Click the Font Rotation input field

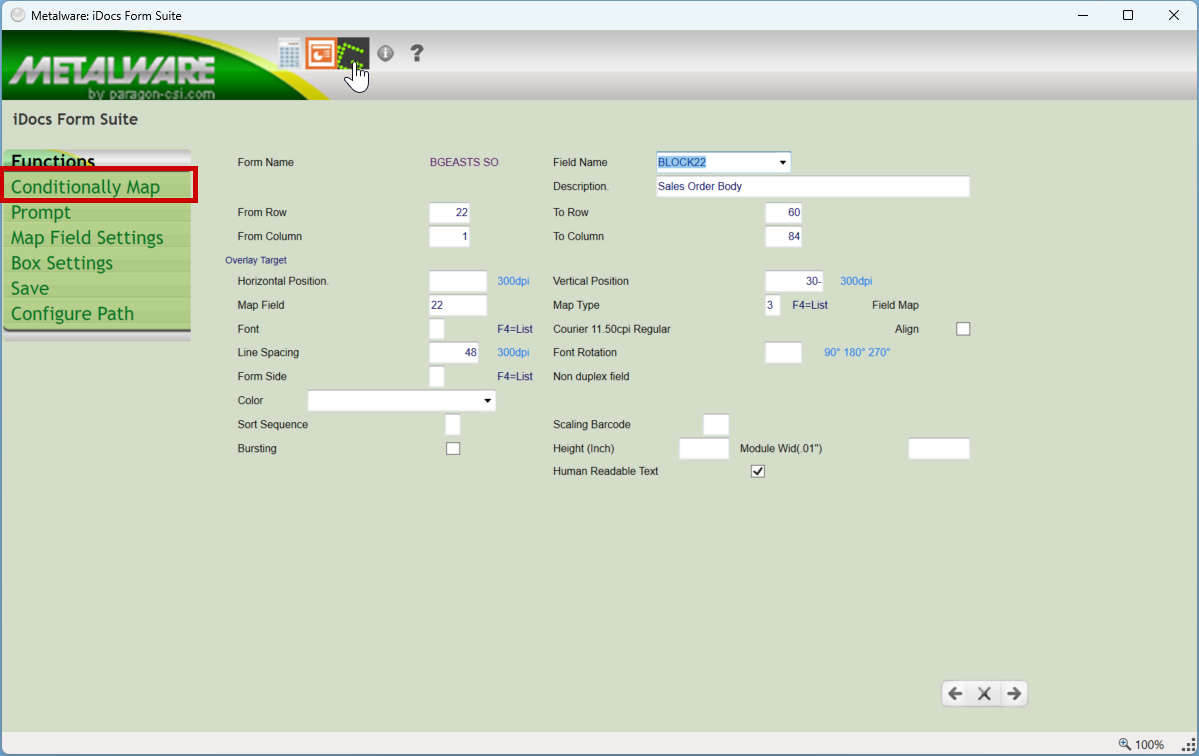coord(784,352)
